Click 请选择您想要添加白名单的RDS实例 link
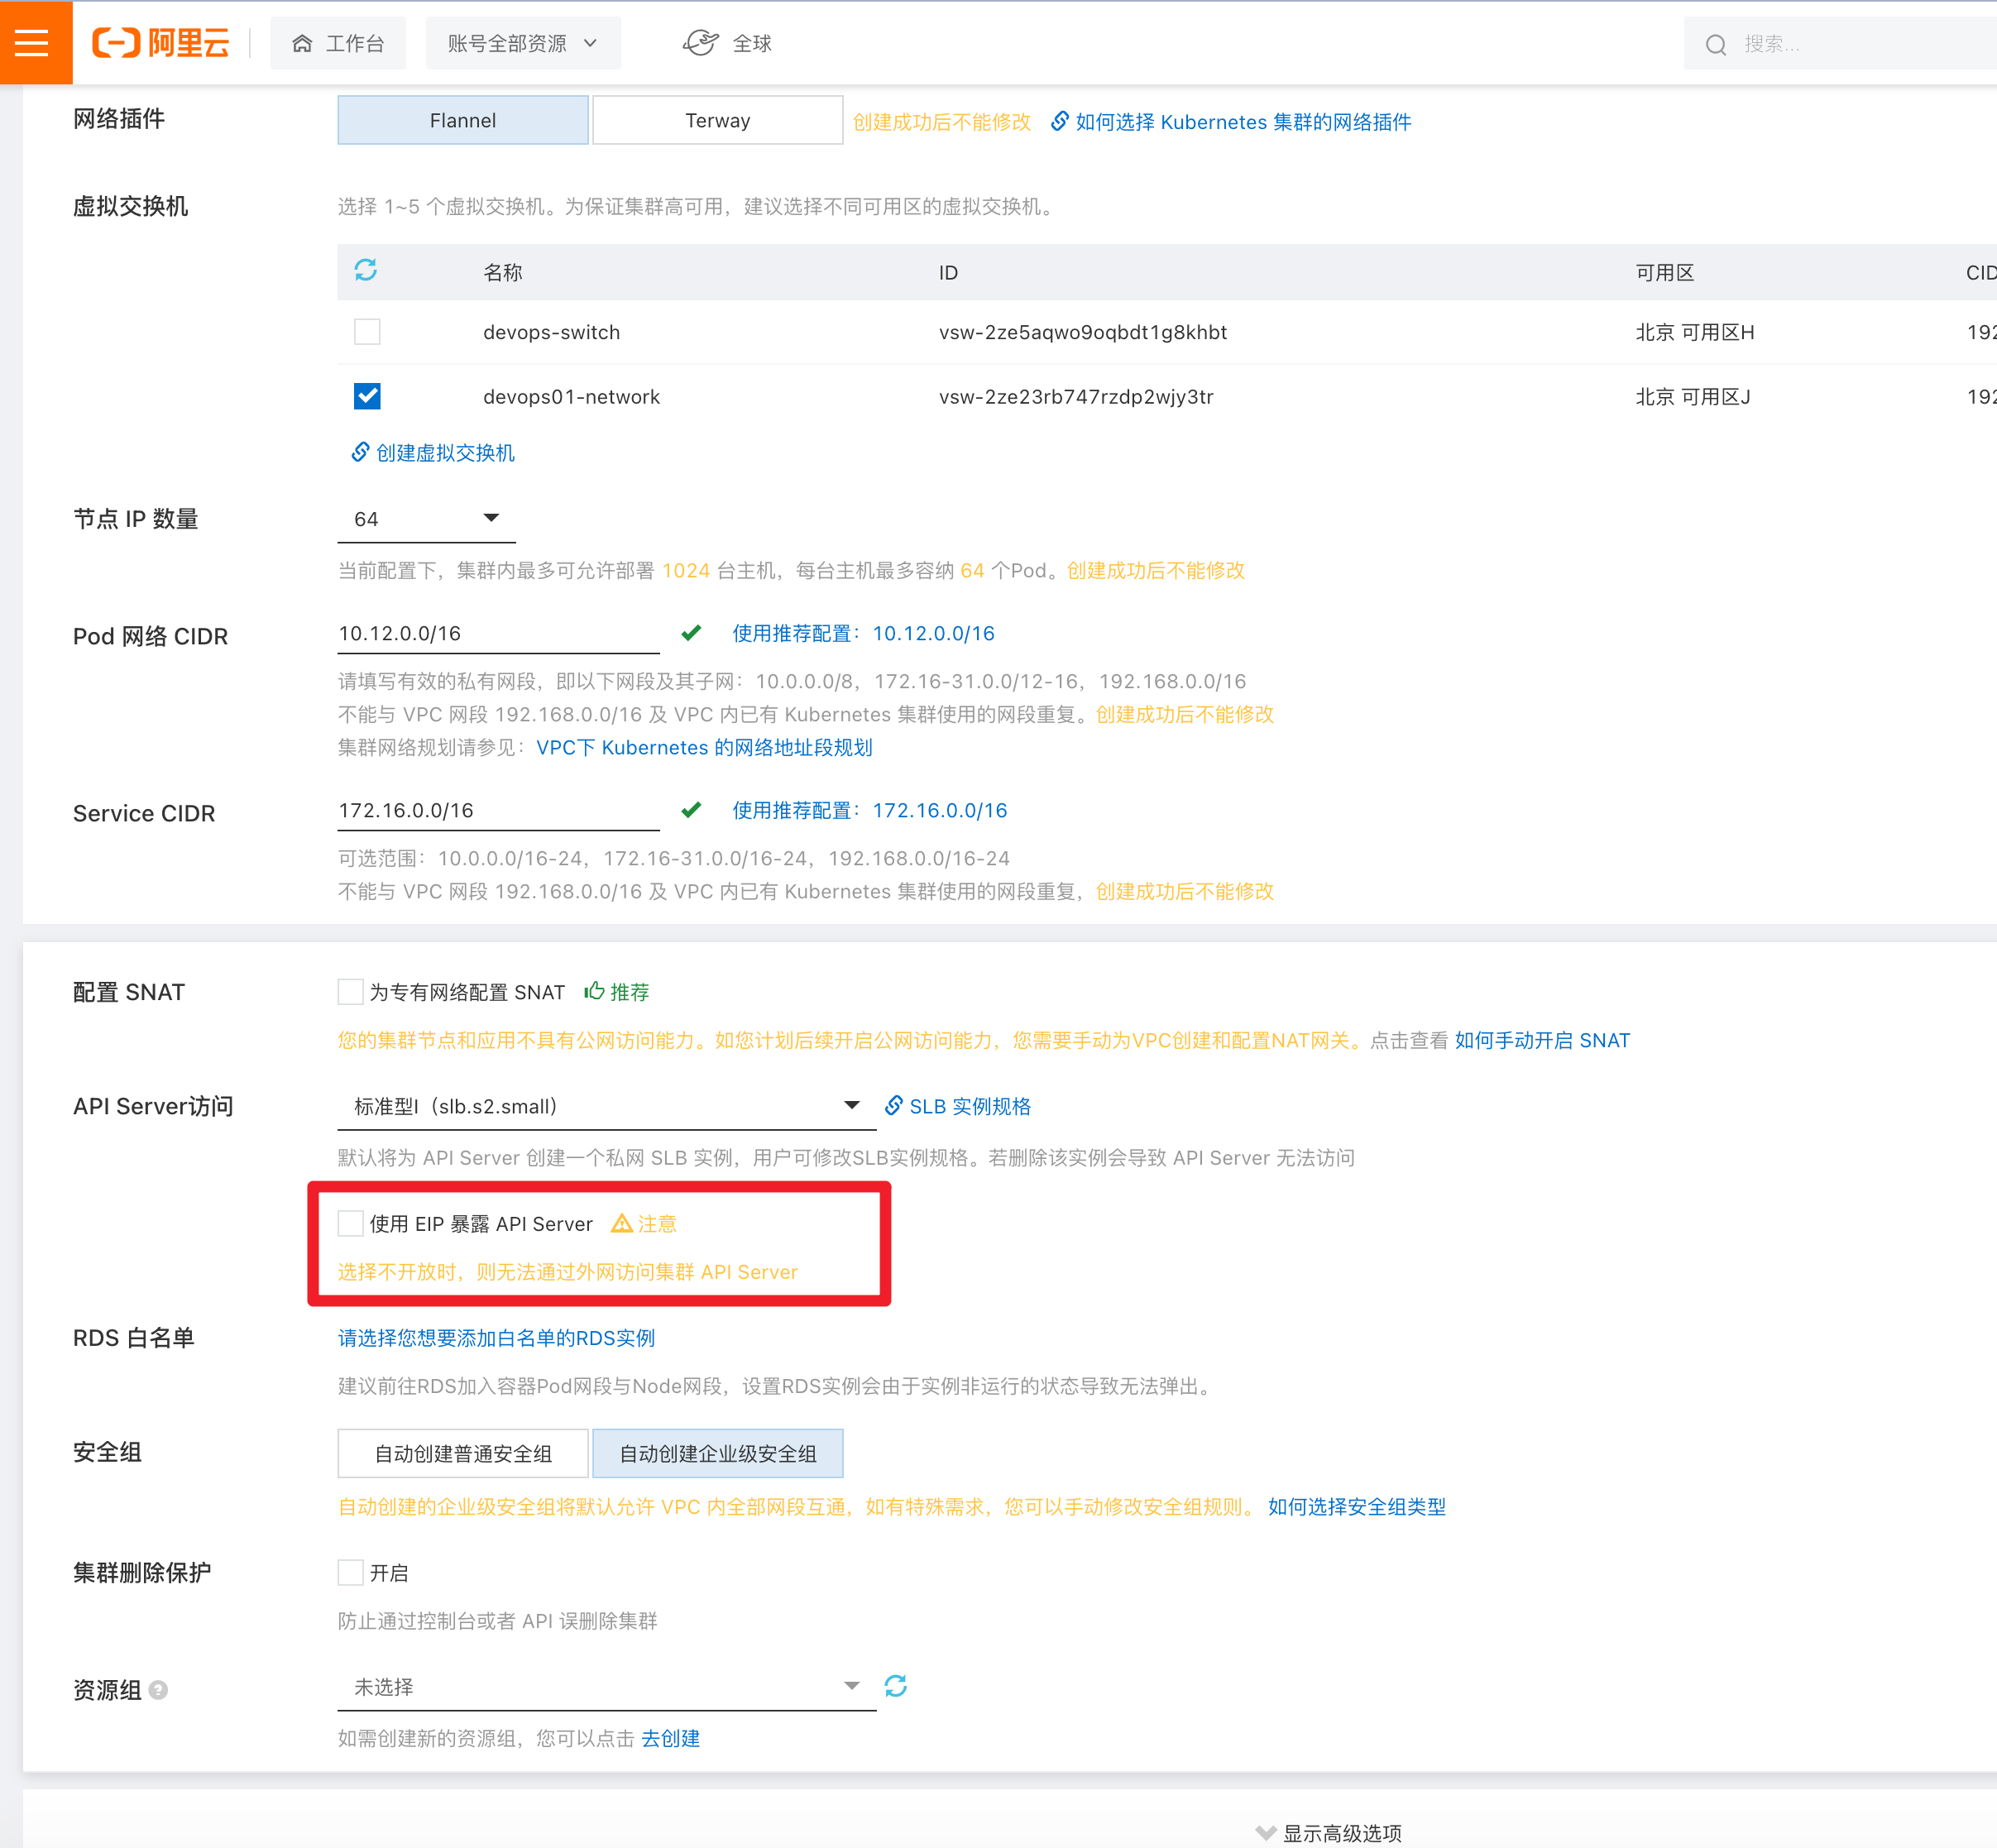The image size is (1997, 1848). (x=496, y=1338)
